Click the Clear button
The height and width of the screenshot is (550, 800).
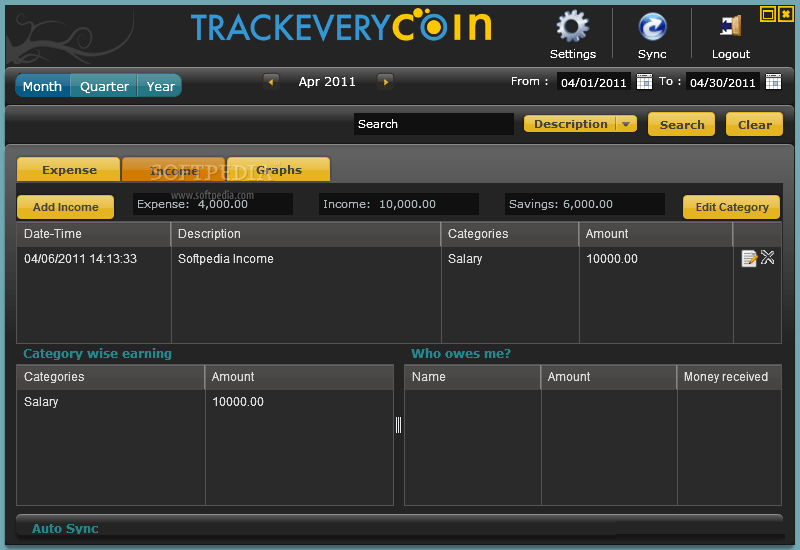pyautogui.click(x=755, y=124)
